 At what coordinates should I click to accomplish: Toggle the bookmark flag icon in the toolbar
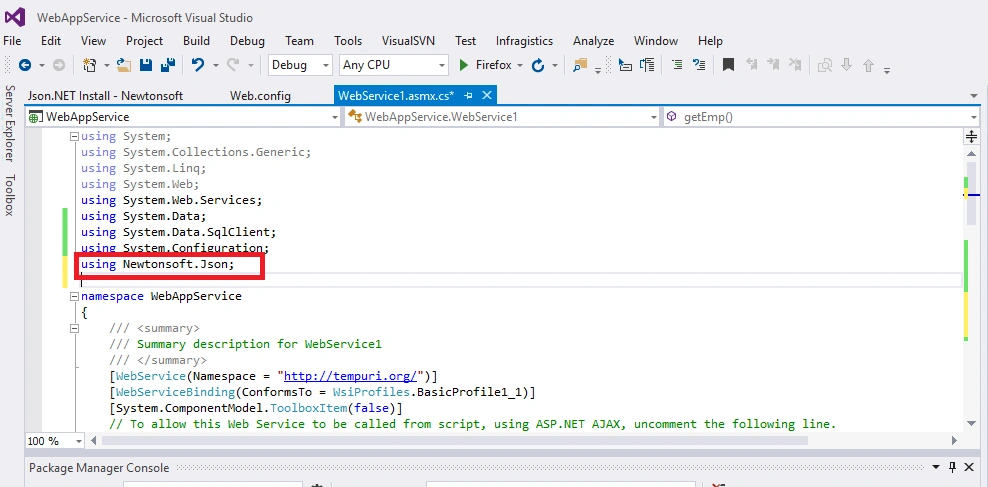(x=728, y=64)
